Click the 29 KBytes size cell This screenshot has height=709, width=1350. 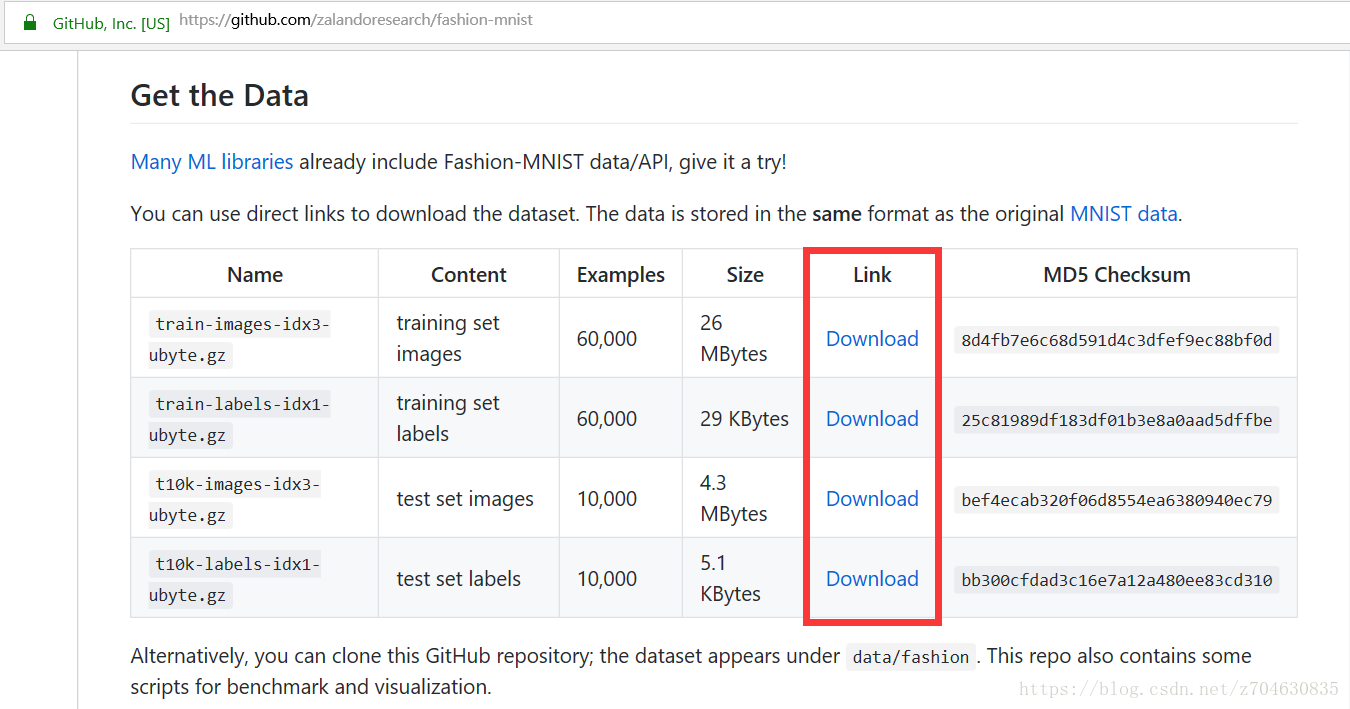pyautogui.click(x=745, y=418)
